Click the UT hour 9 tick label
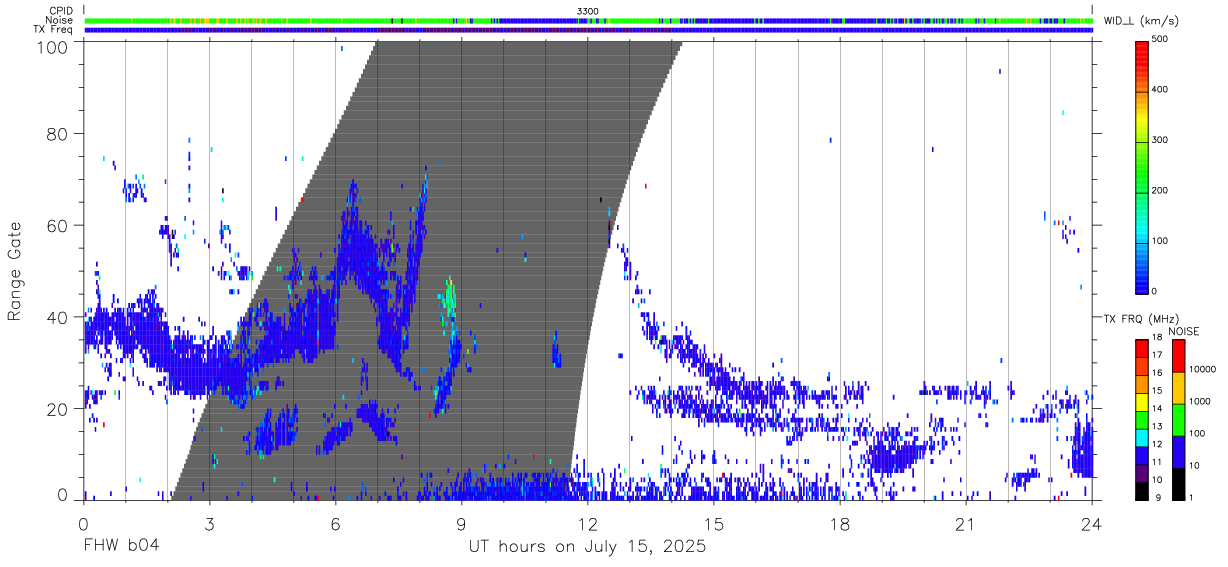 click(x=461, y=524)
